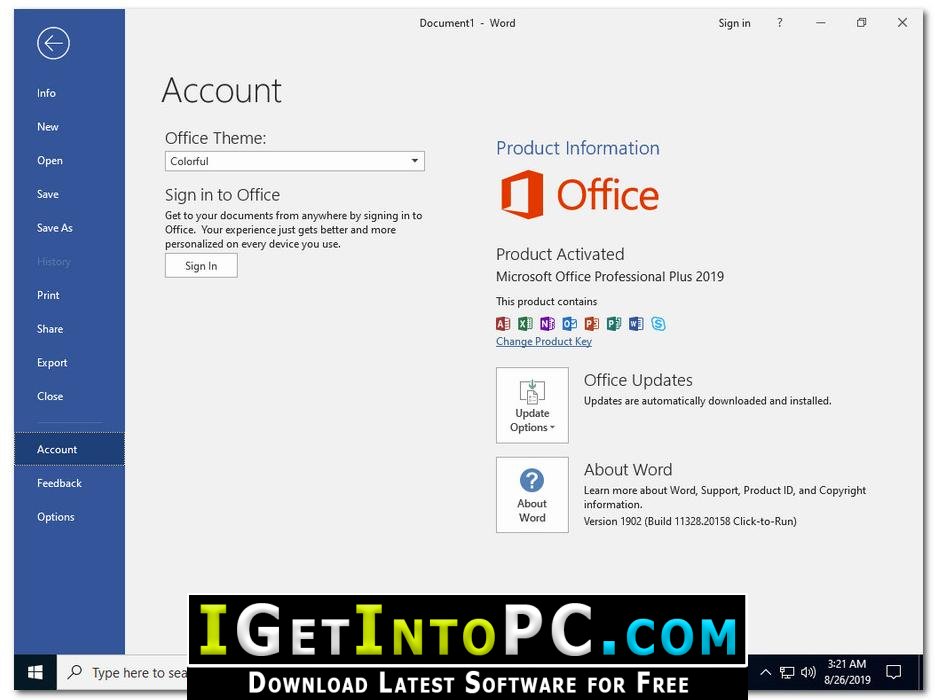Image resolution: width=936 pixels, height=700 pixels.
Task: Open the Office Theme dropdown
Action: pos(295,161)
